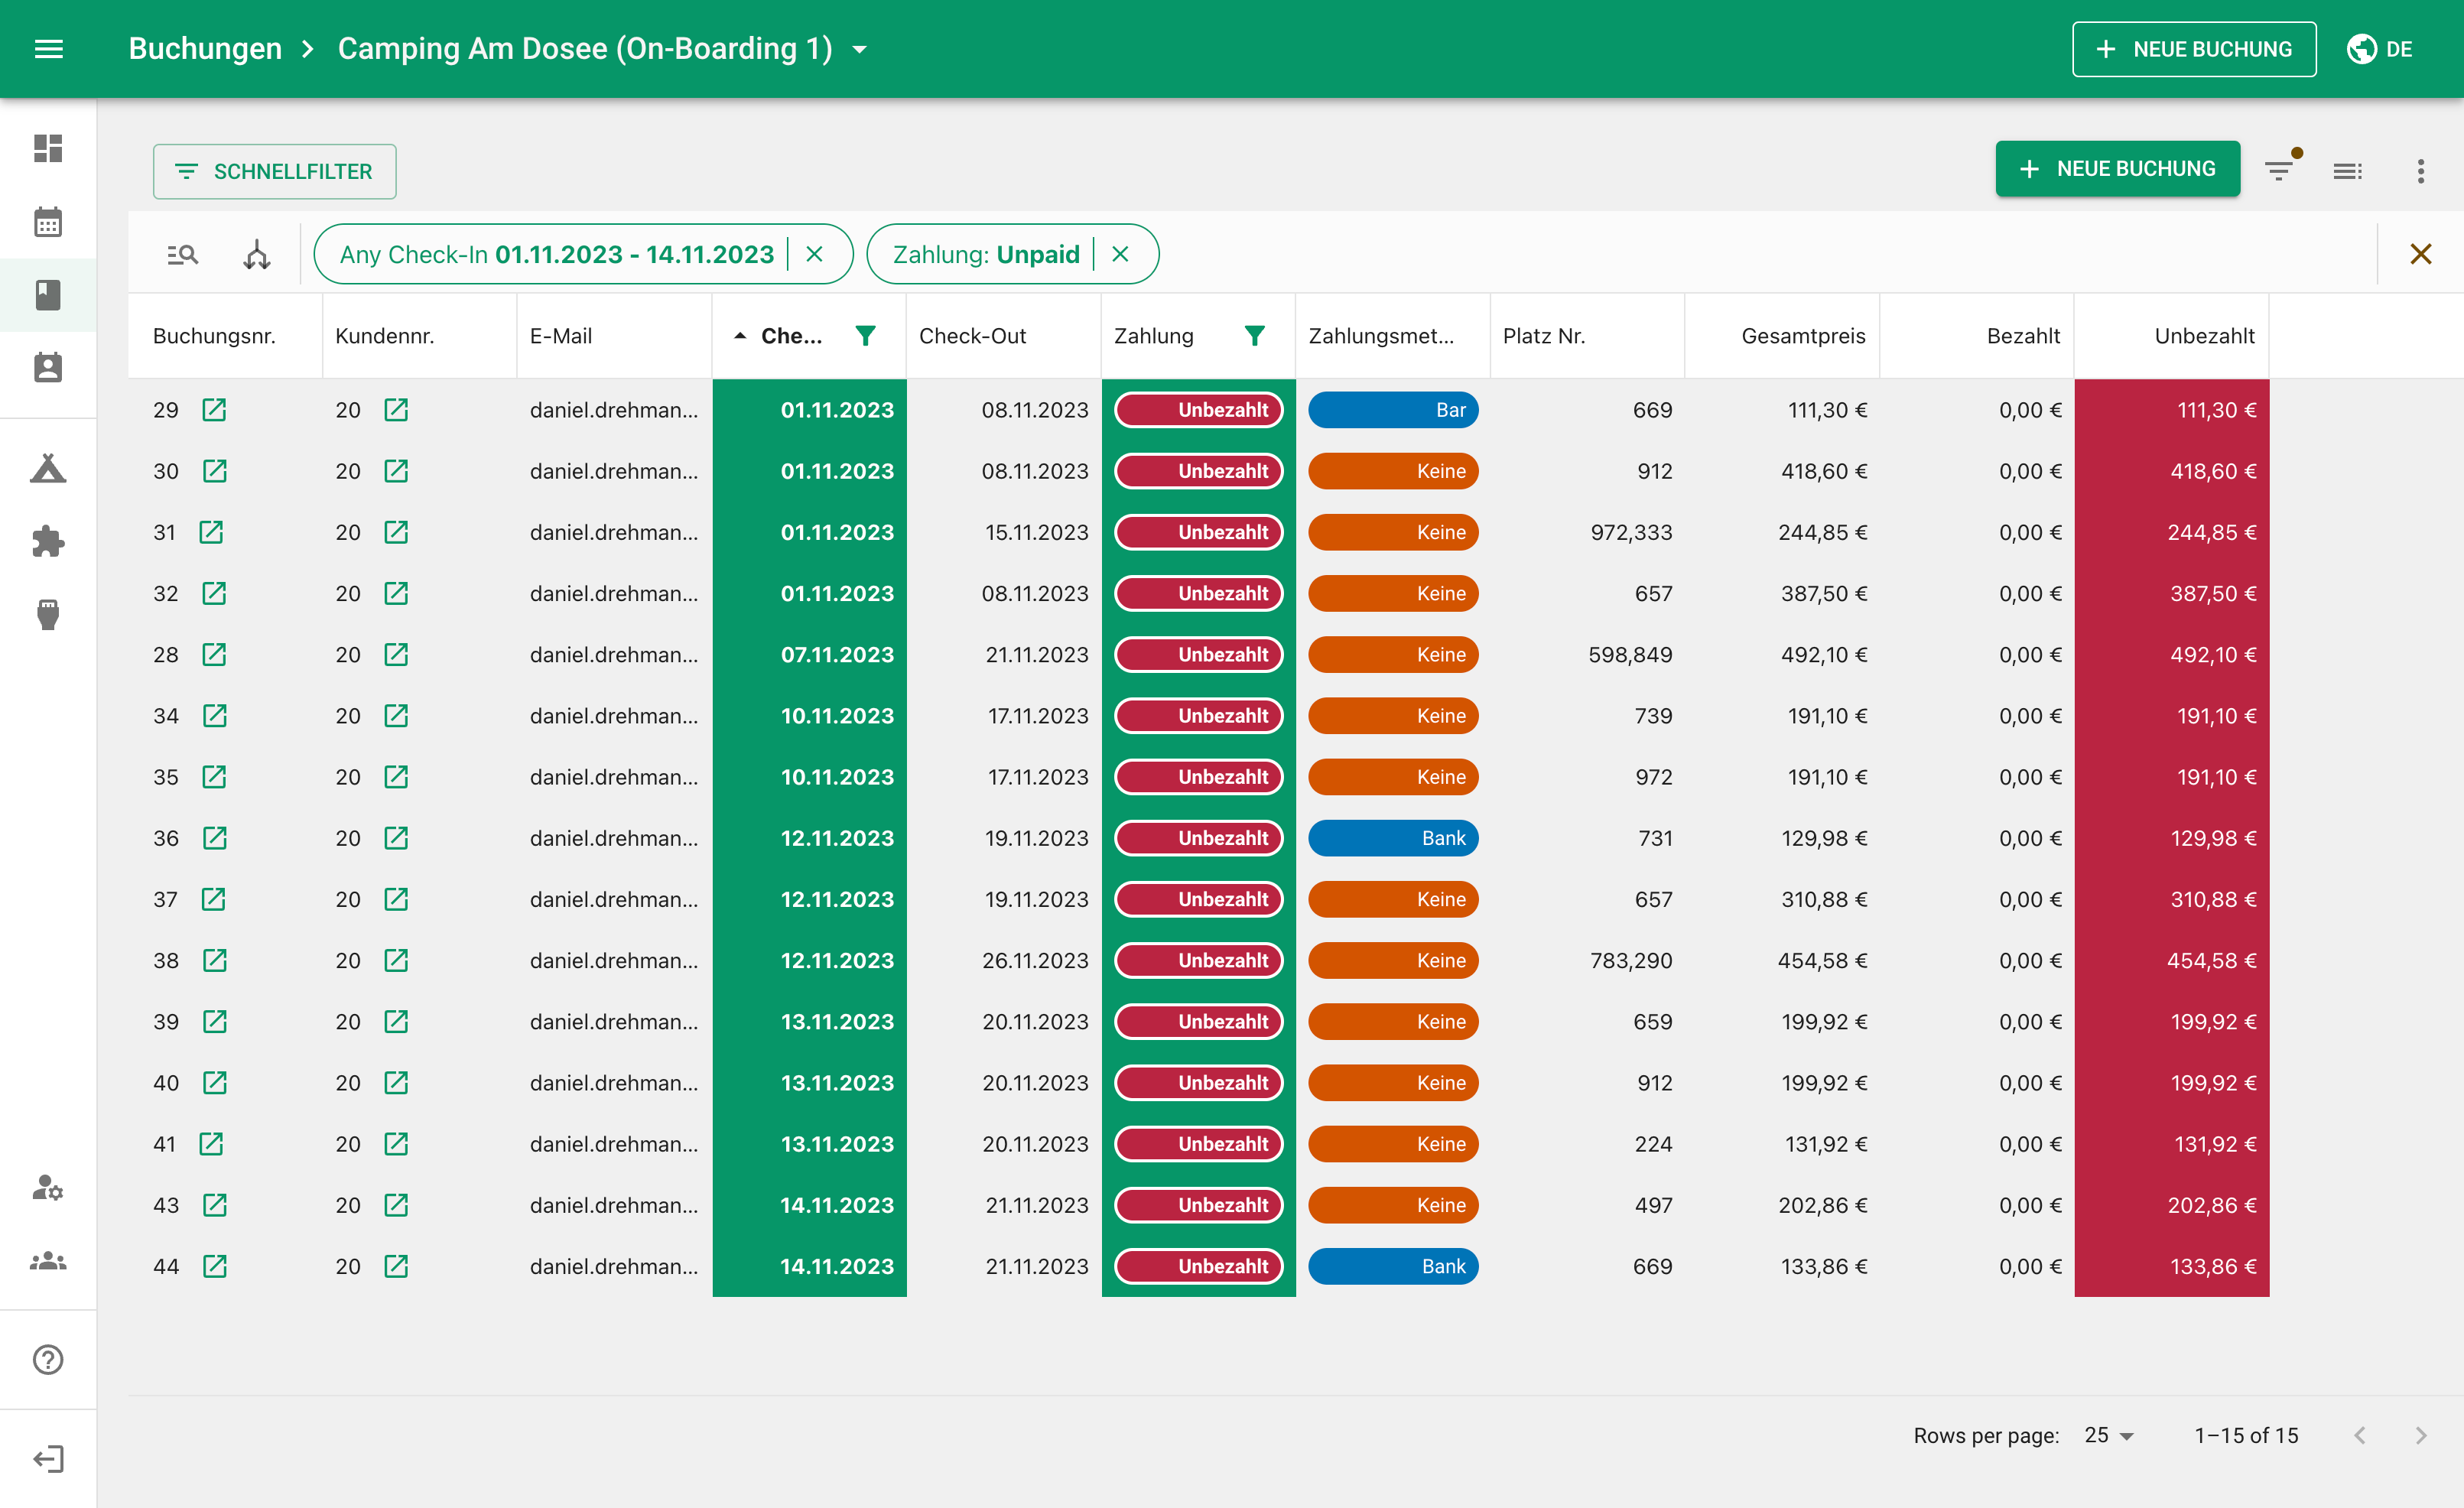
Task: Open the puzzle-piece extensions section
Action: click(x=48, y=541)
